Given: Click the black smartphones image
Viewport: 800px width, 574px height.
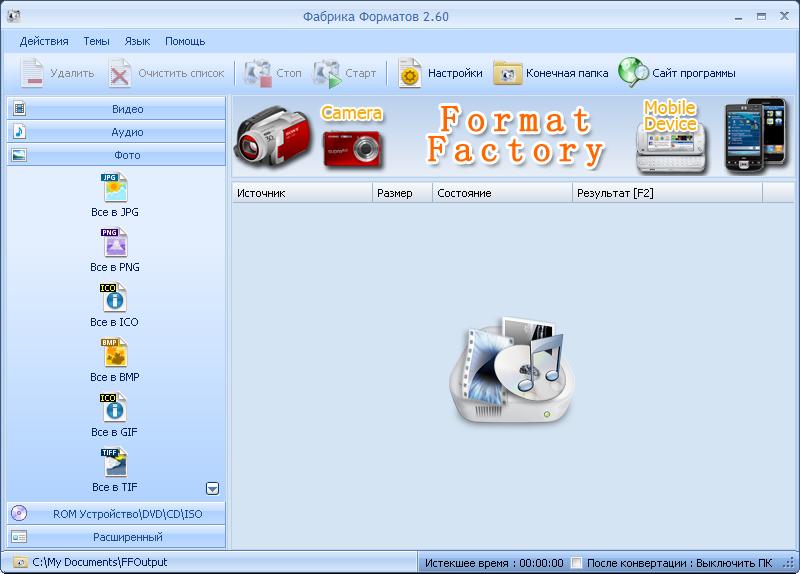Looking at the screenshot, I should pyautogui.click(x=756, y=135).
